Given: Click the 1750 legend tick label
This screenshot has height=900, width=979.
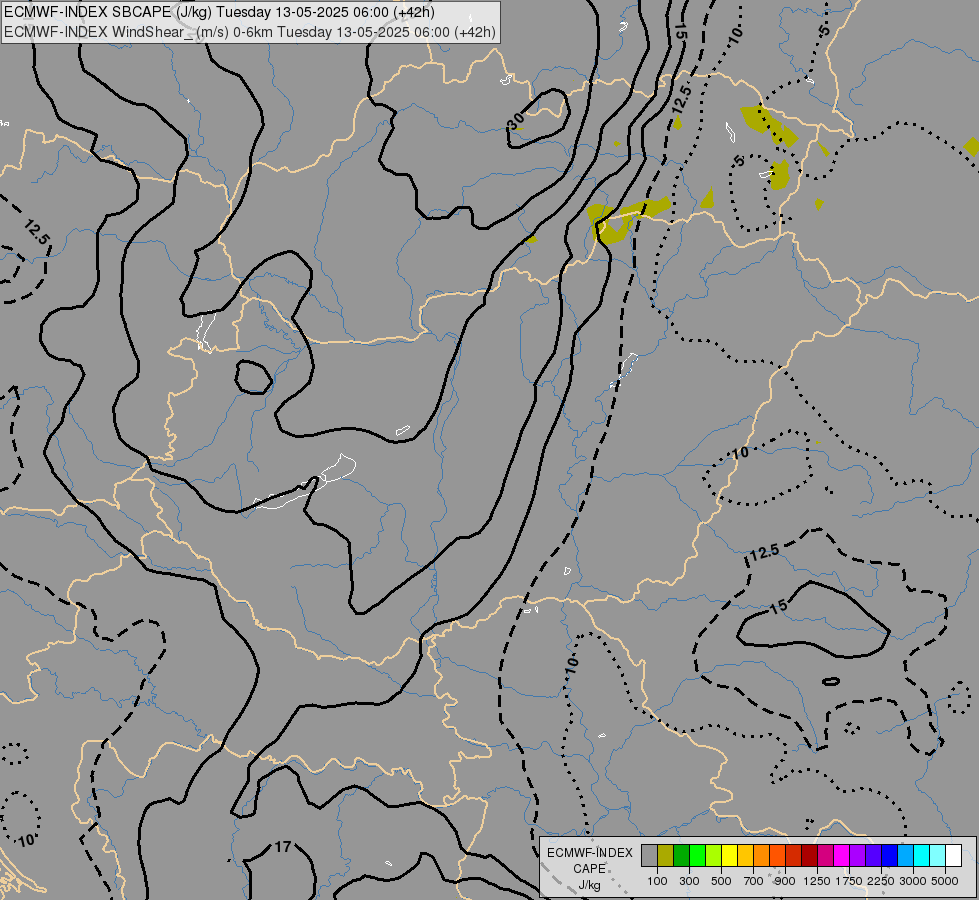Looking at the screenshot, I should [x=849, y=881].
